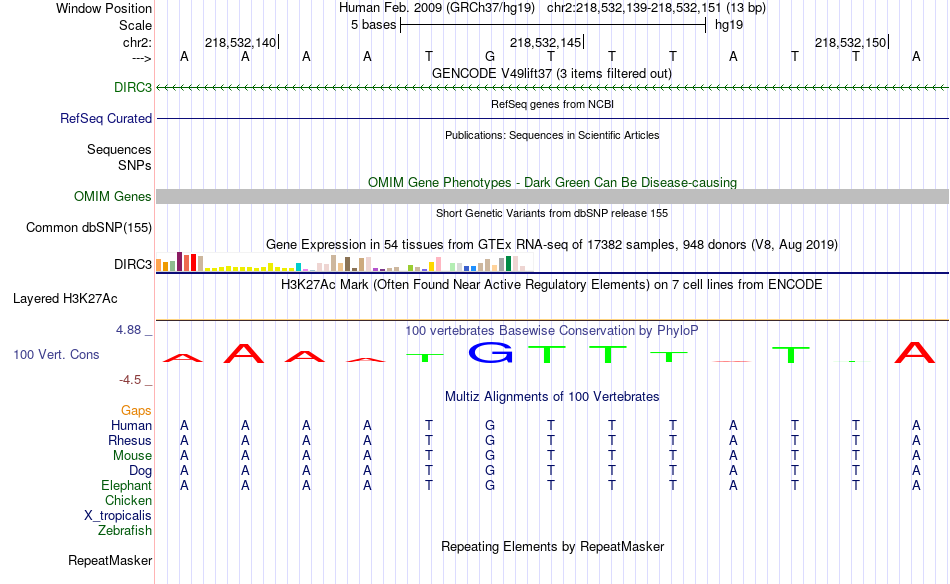Select the Chicken alignment row label
The width and height of the screenshot is (950, 584).
[128, 500]
